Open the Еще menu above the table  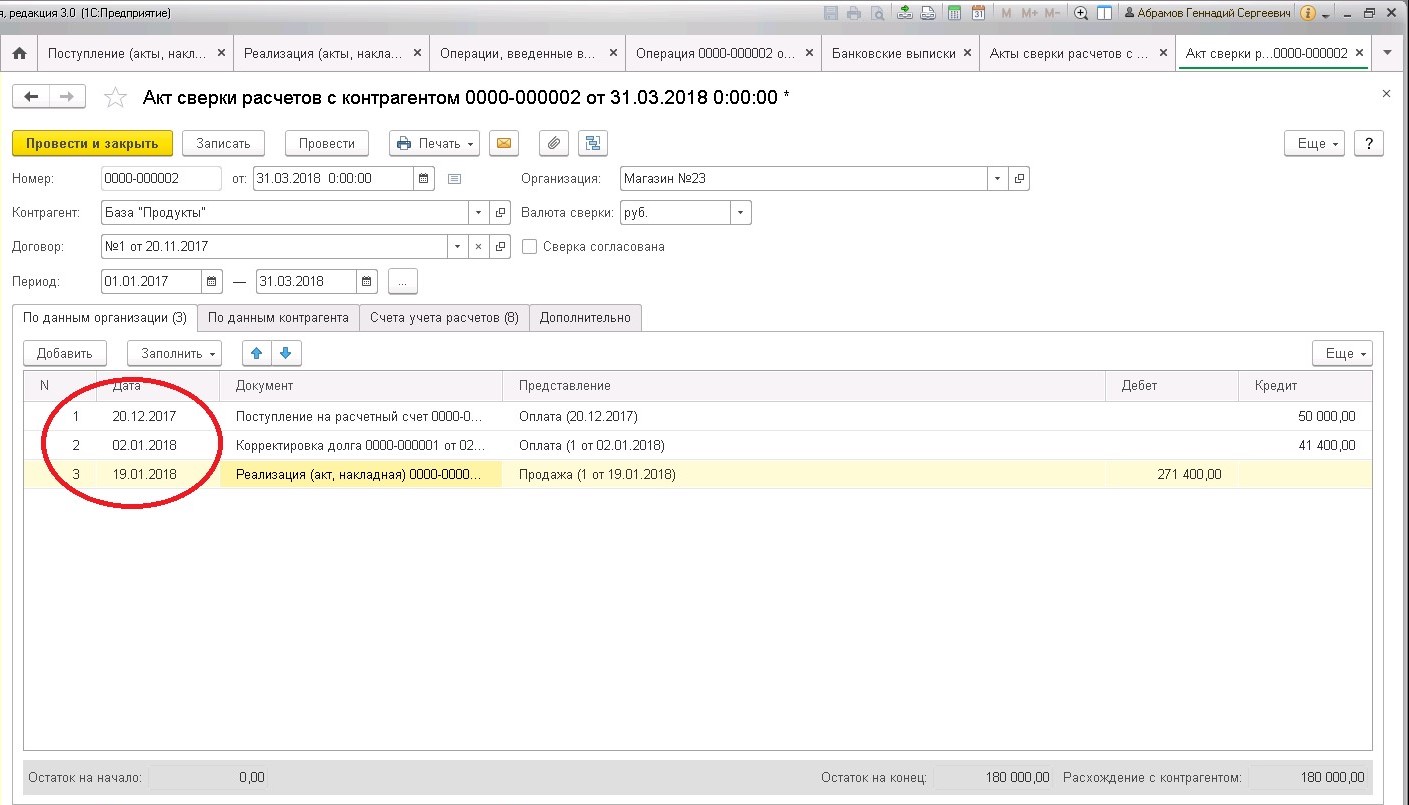(1342, 353)
